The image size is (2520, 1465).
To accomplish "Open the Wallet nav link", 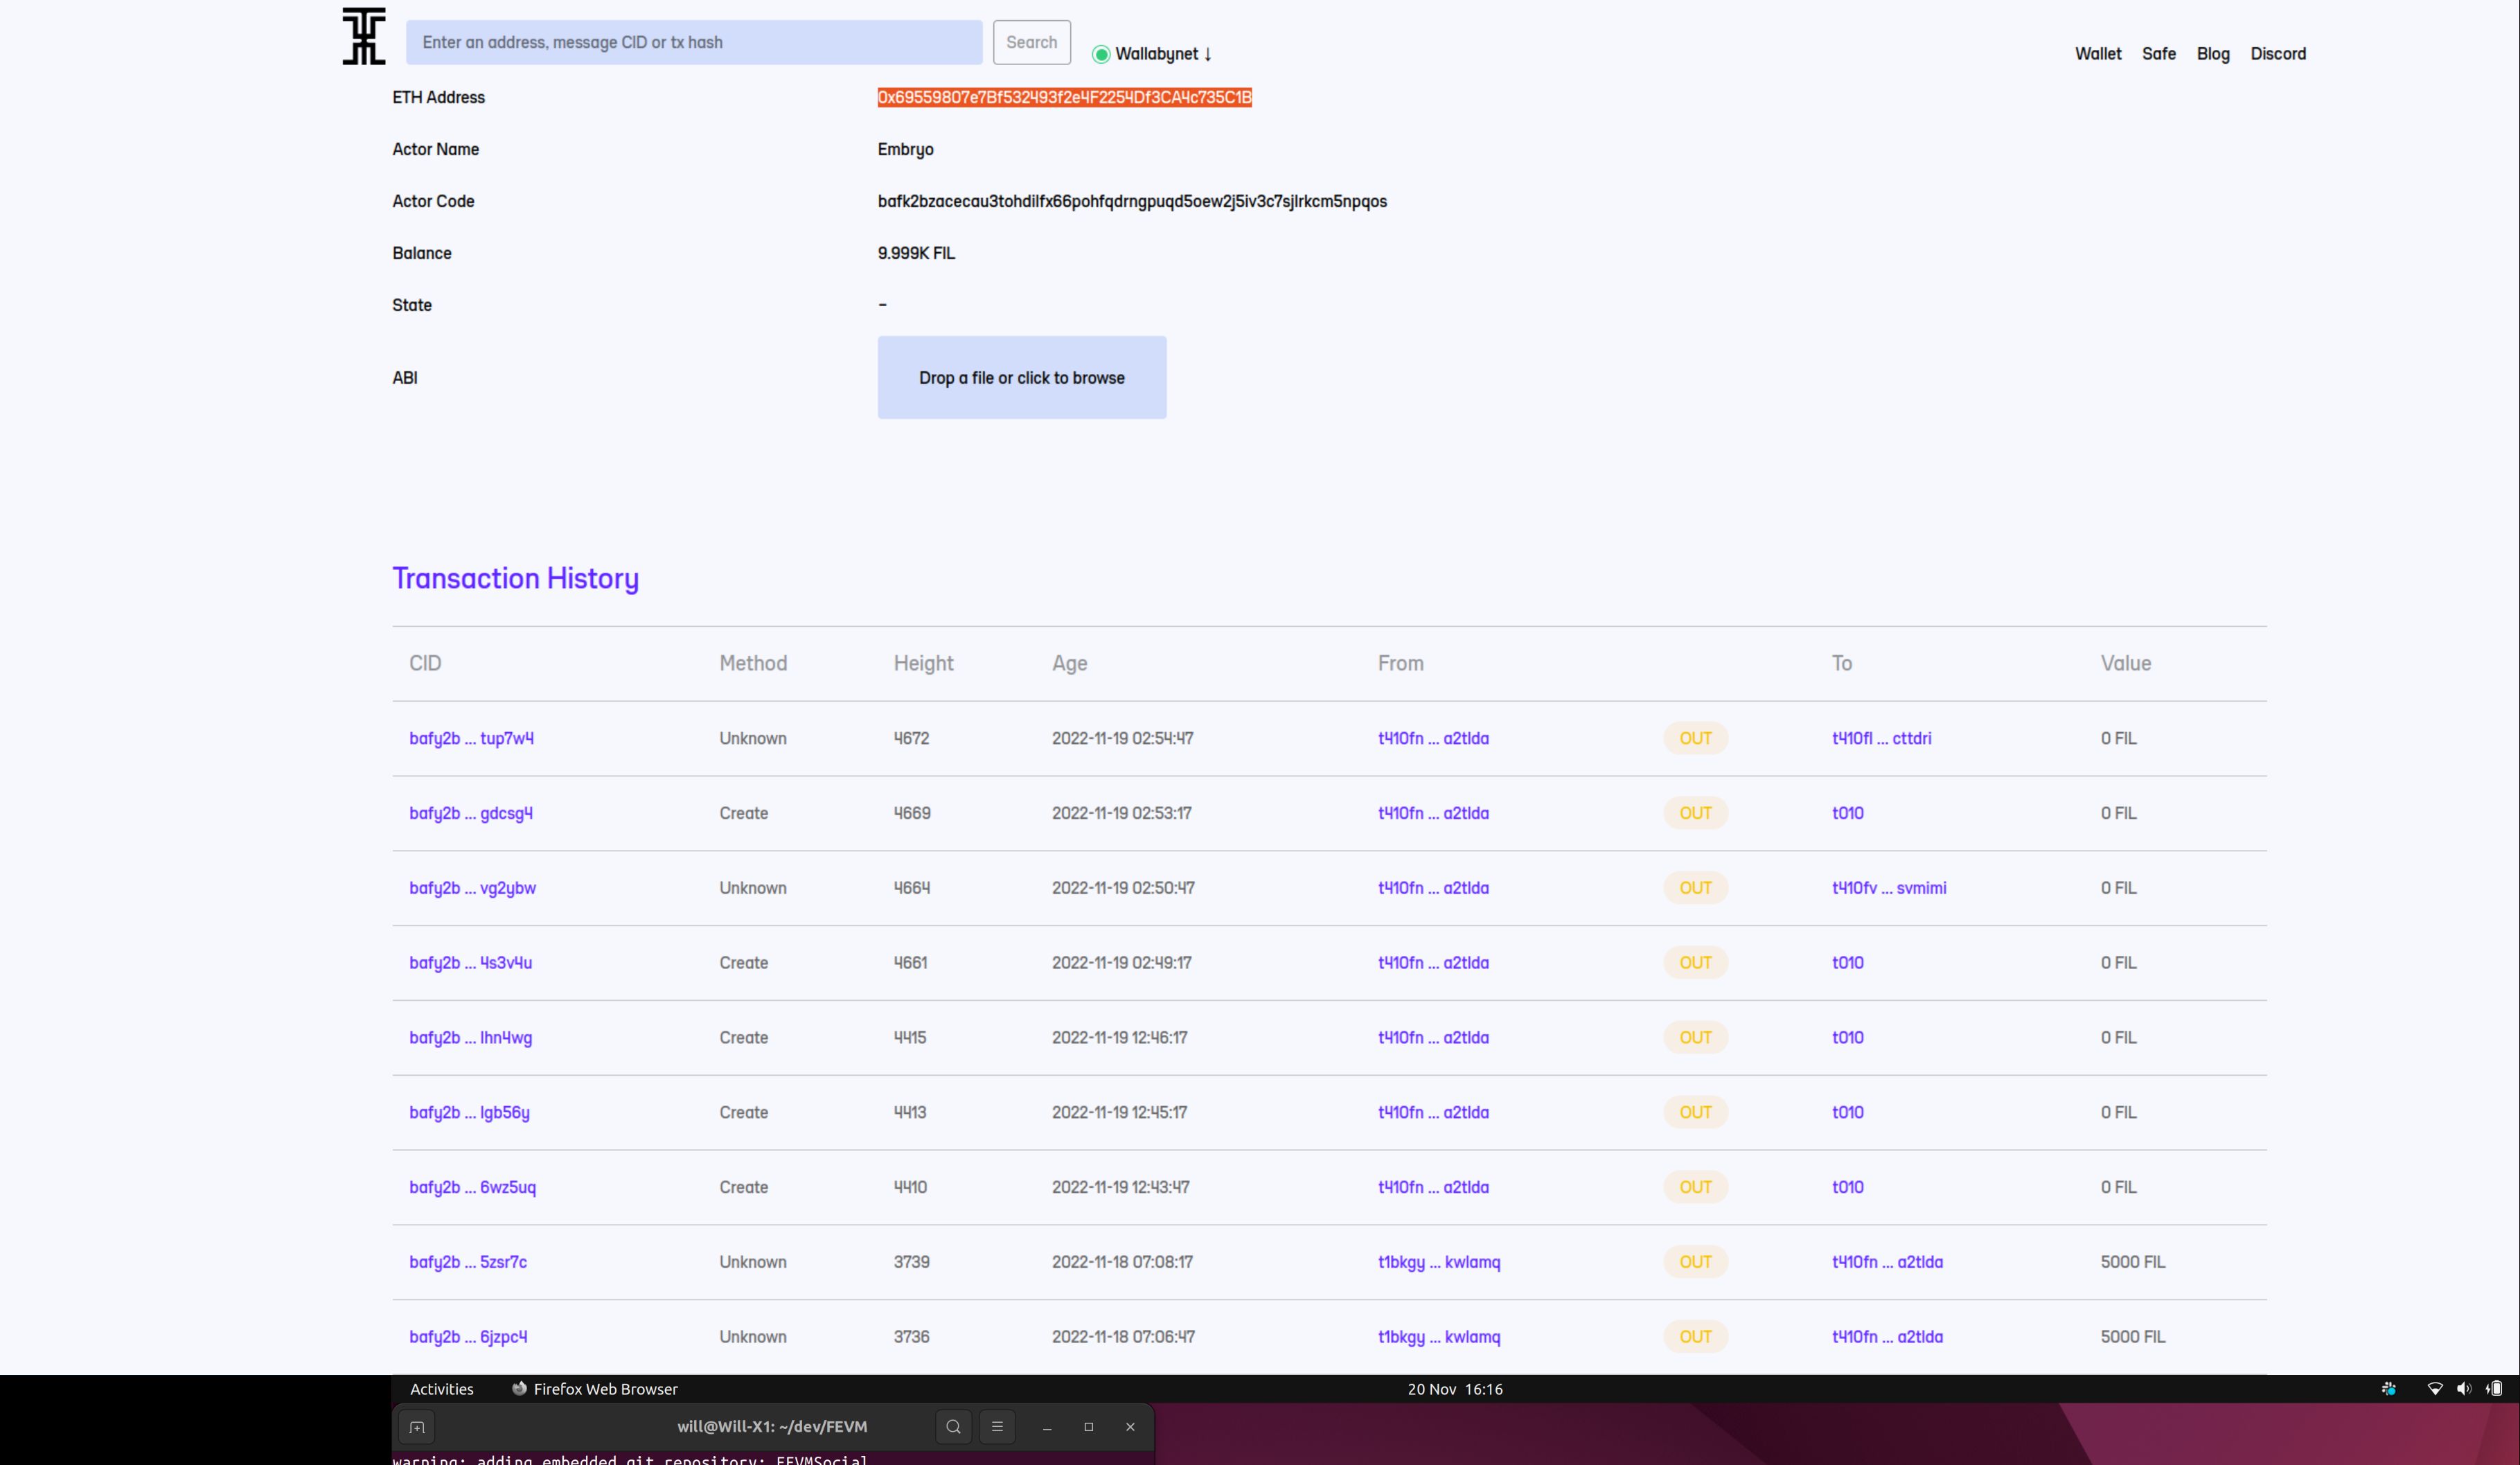I will pos(2098,54).
